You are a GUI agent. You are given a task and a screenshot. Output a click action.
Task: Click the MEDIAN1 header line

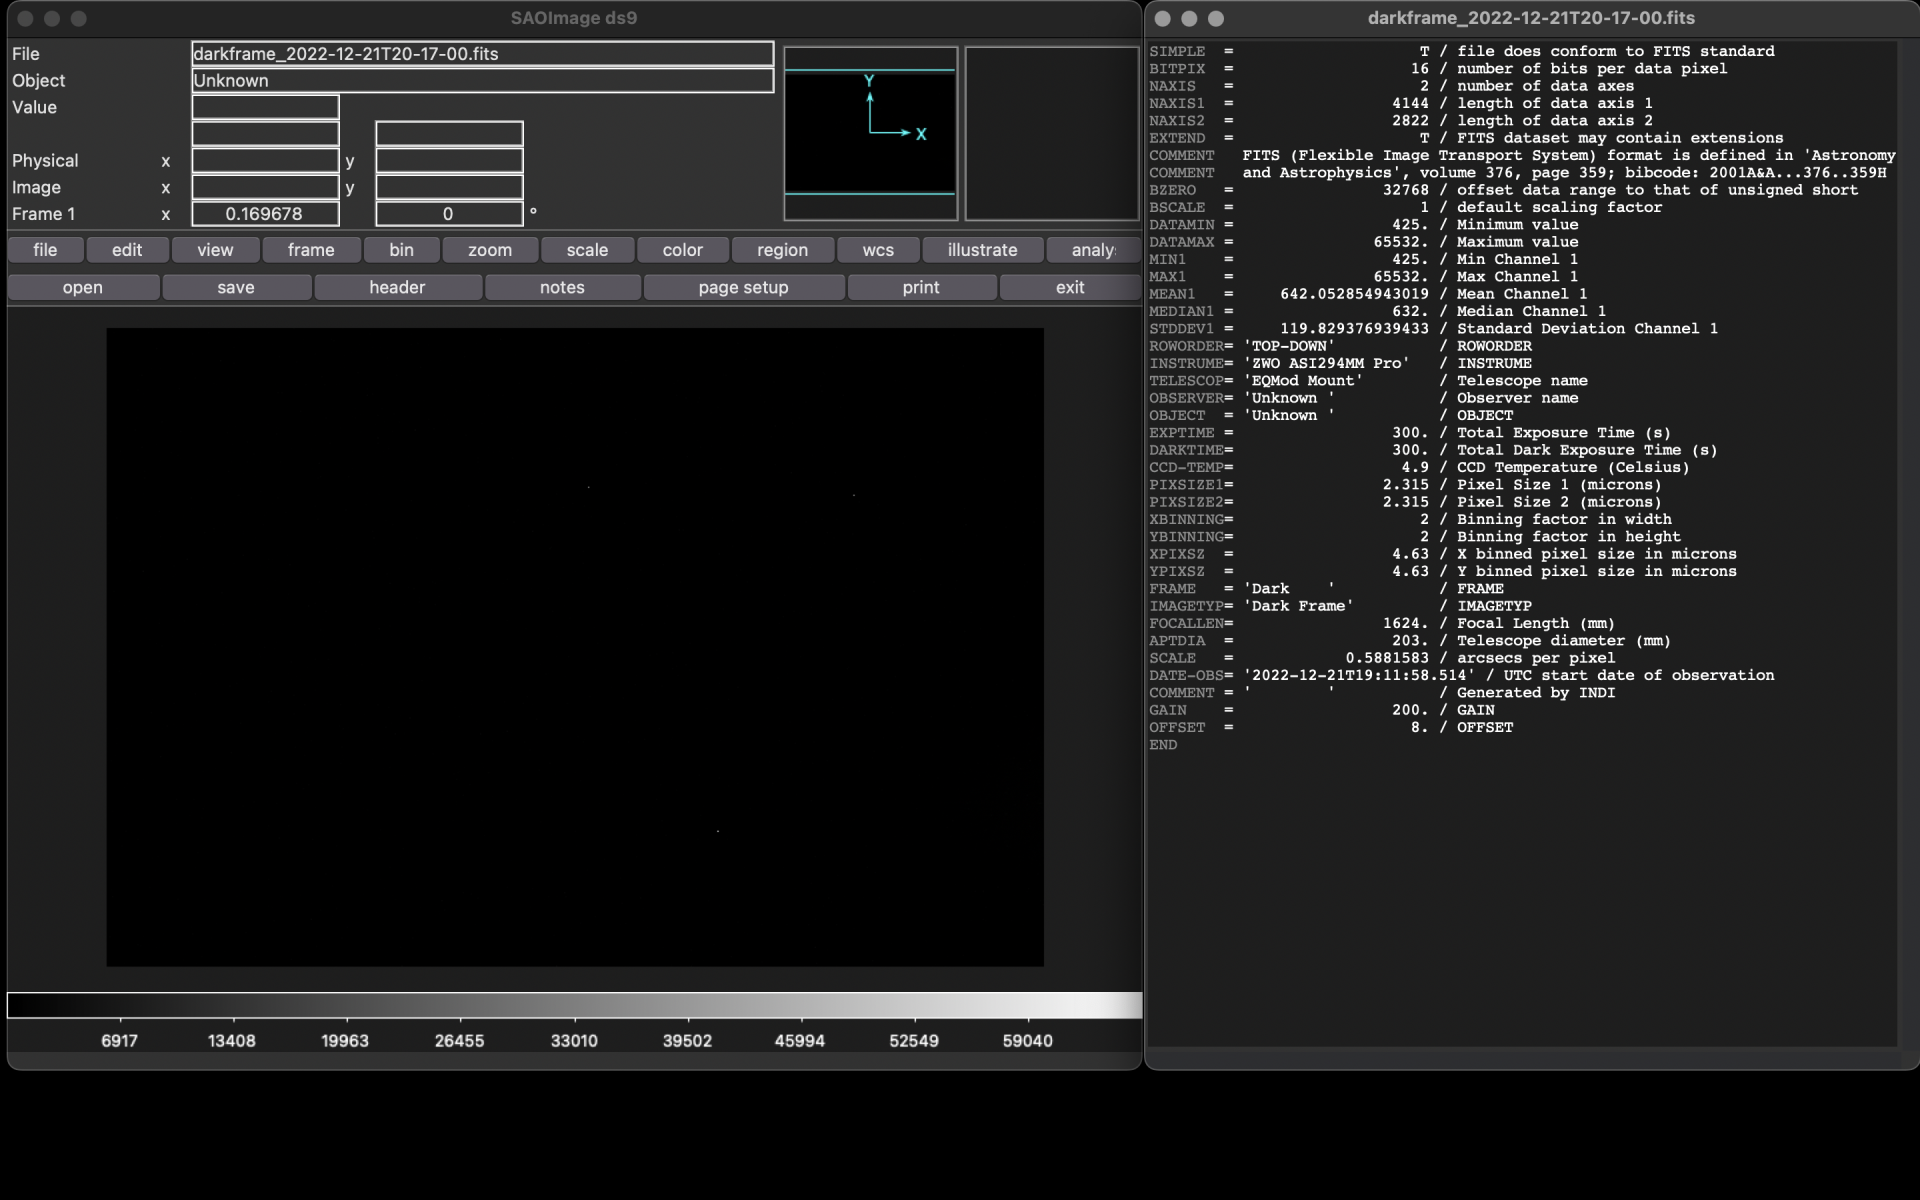(1377, 311)
